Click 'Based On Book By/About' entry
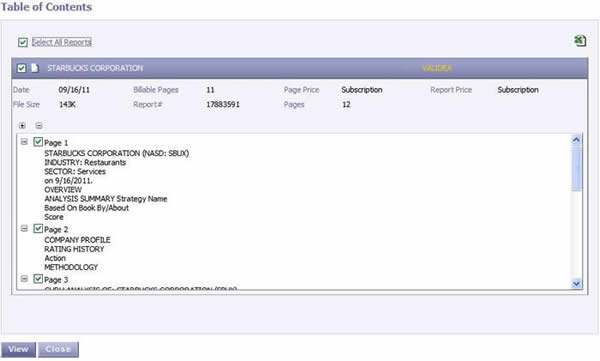This screenshot has width=600, height=361. point(86,208)
